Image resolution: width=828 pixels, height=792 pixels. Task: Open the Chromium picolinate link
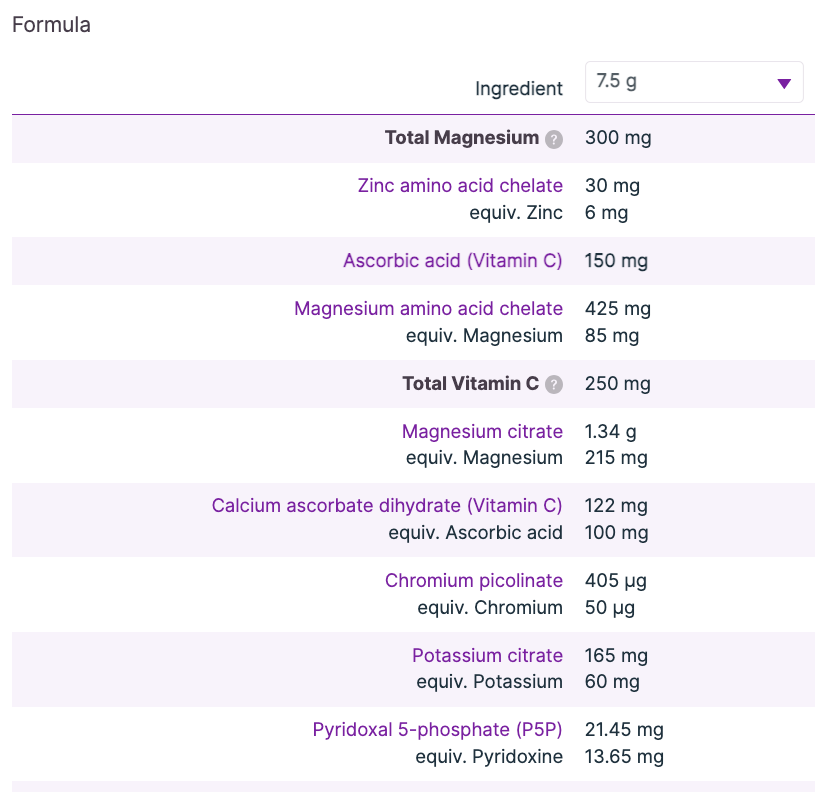[x=474, y=581]
